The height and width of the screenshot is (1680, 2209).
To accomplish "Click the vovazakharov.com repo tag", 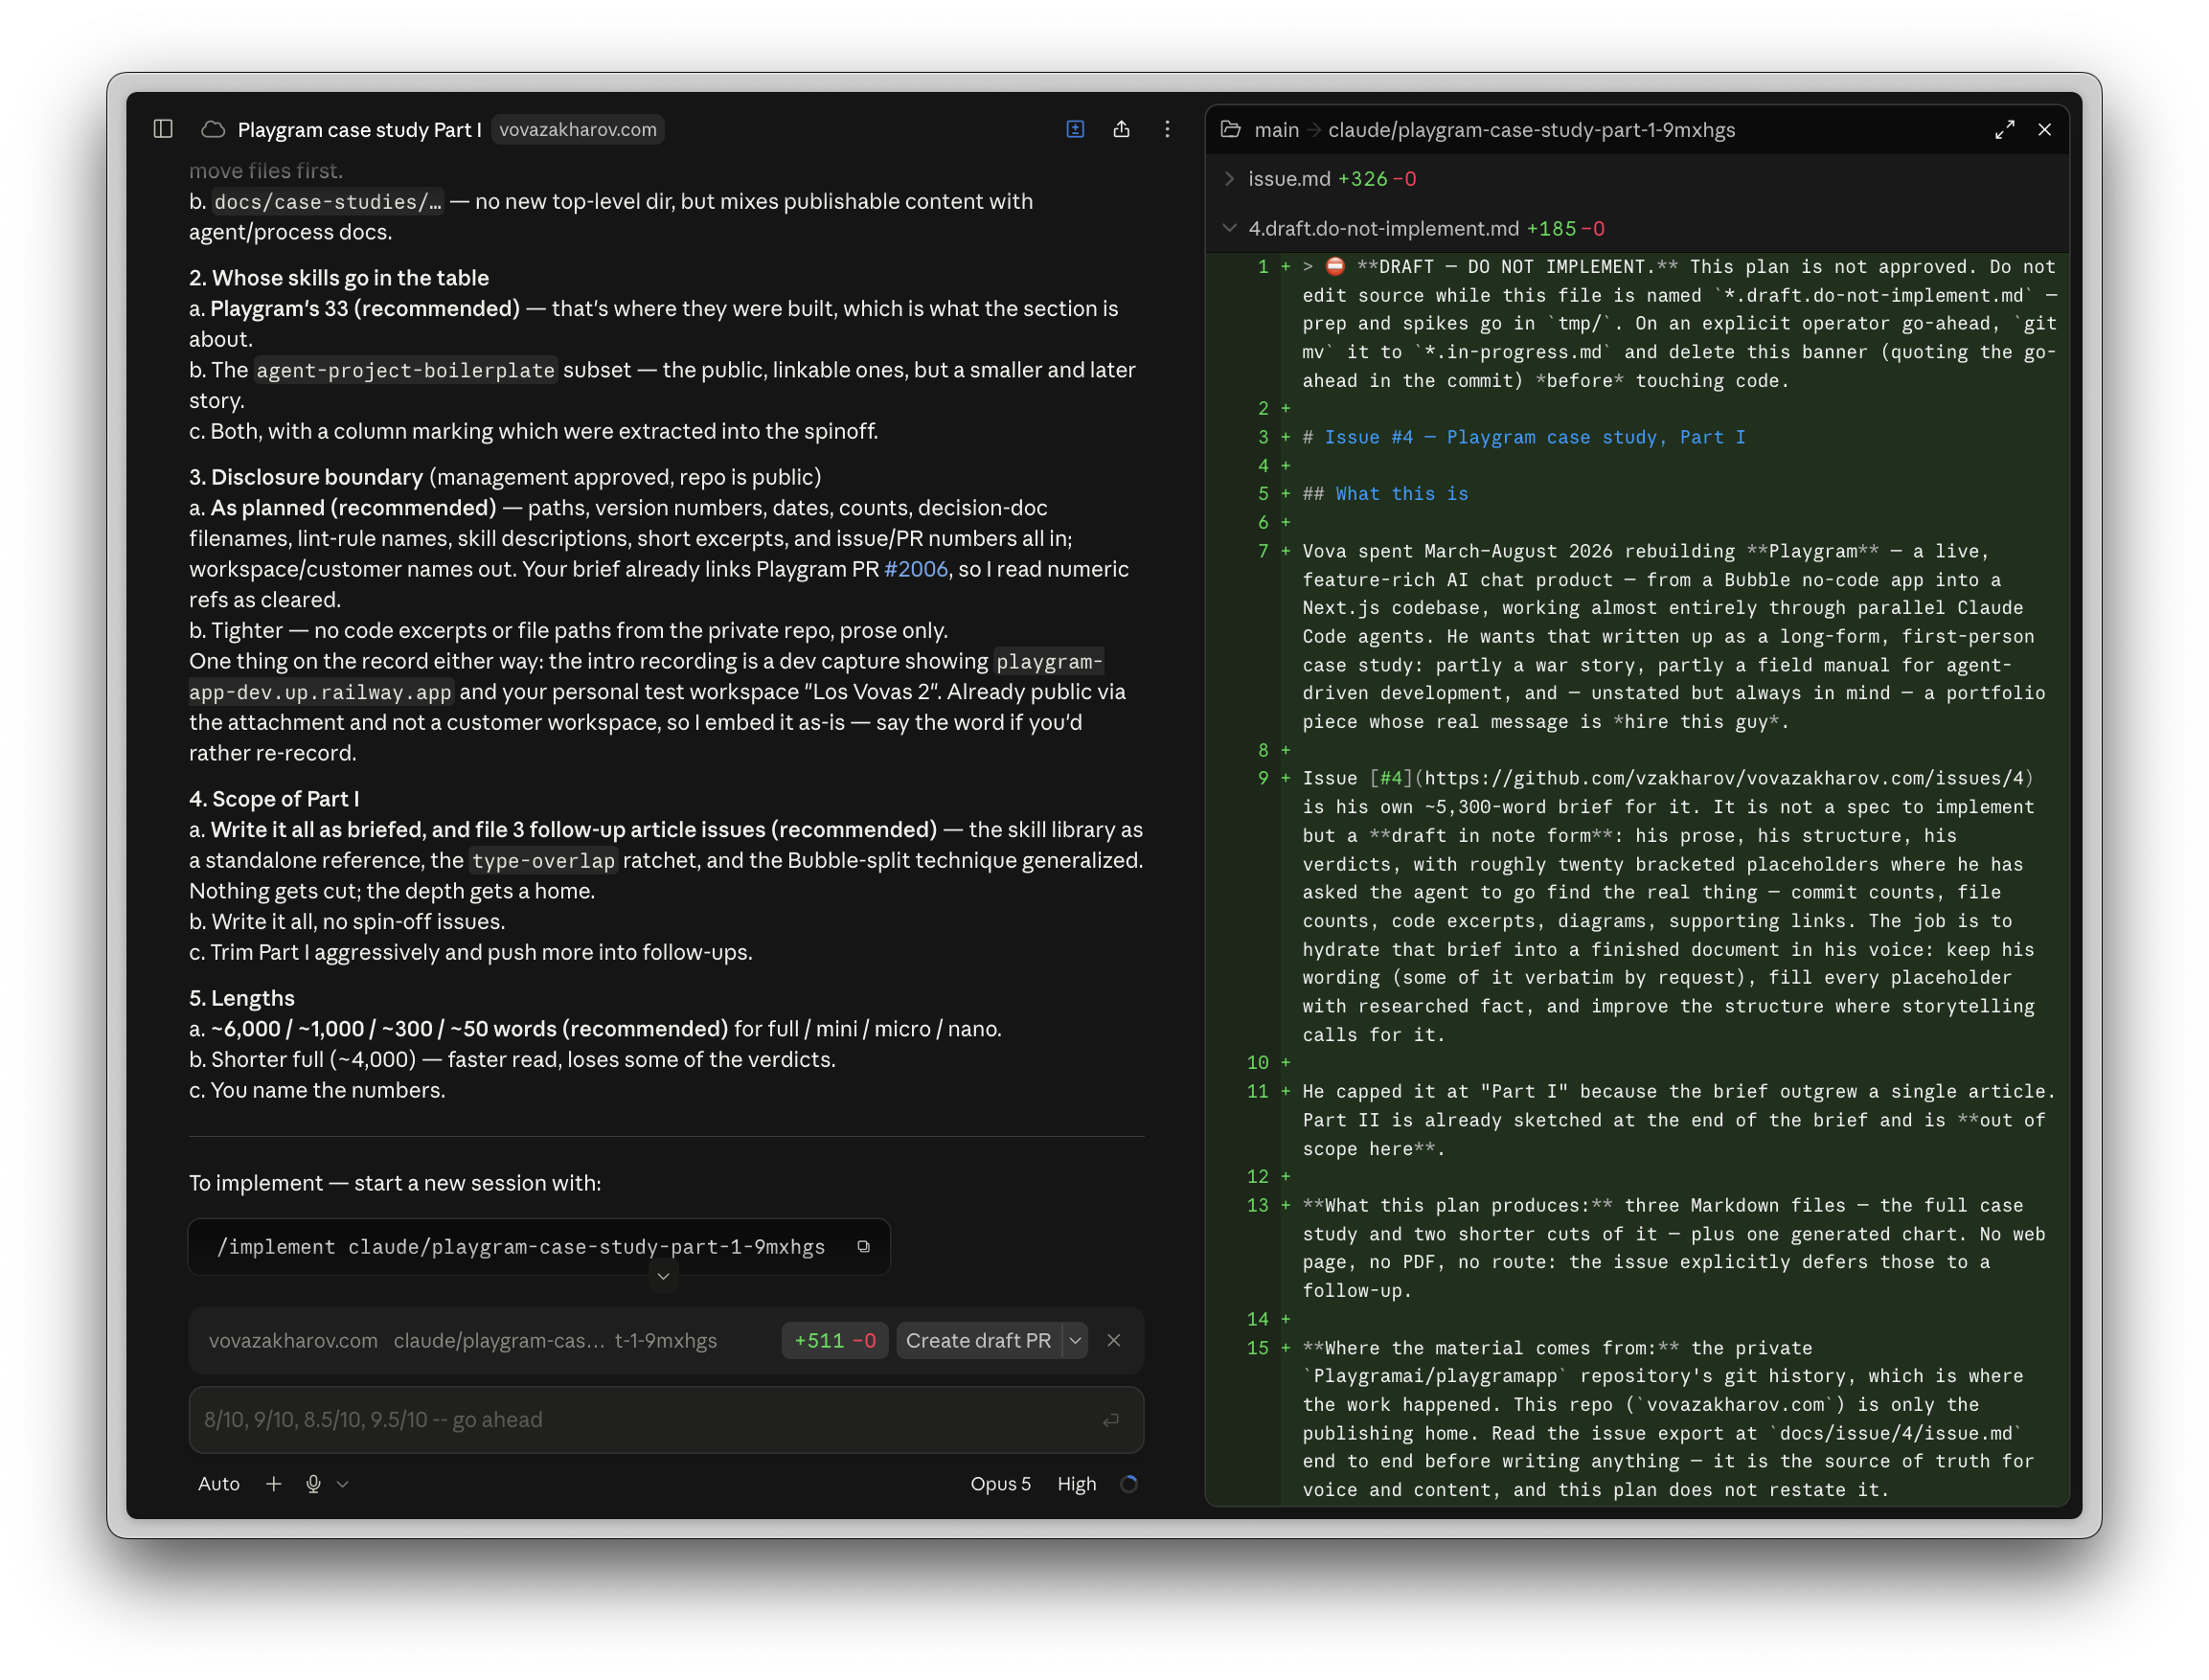I will click(578, 129).
